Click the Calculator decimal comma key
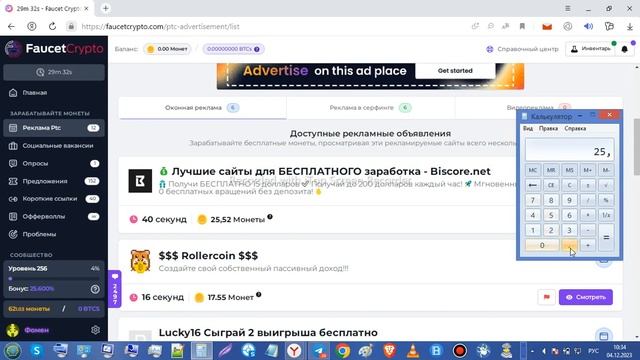640x360 pixels. coord(569,245)
